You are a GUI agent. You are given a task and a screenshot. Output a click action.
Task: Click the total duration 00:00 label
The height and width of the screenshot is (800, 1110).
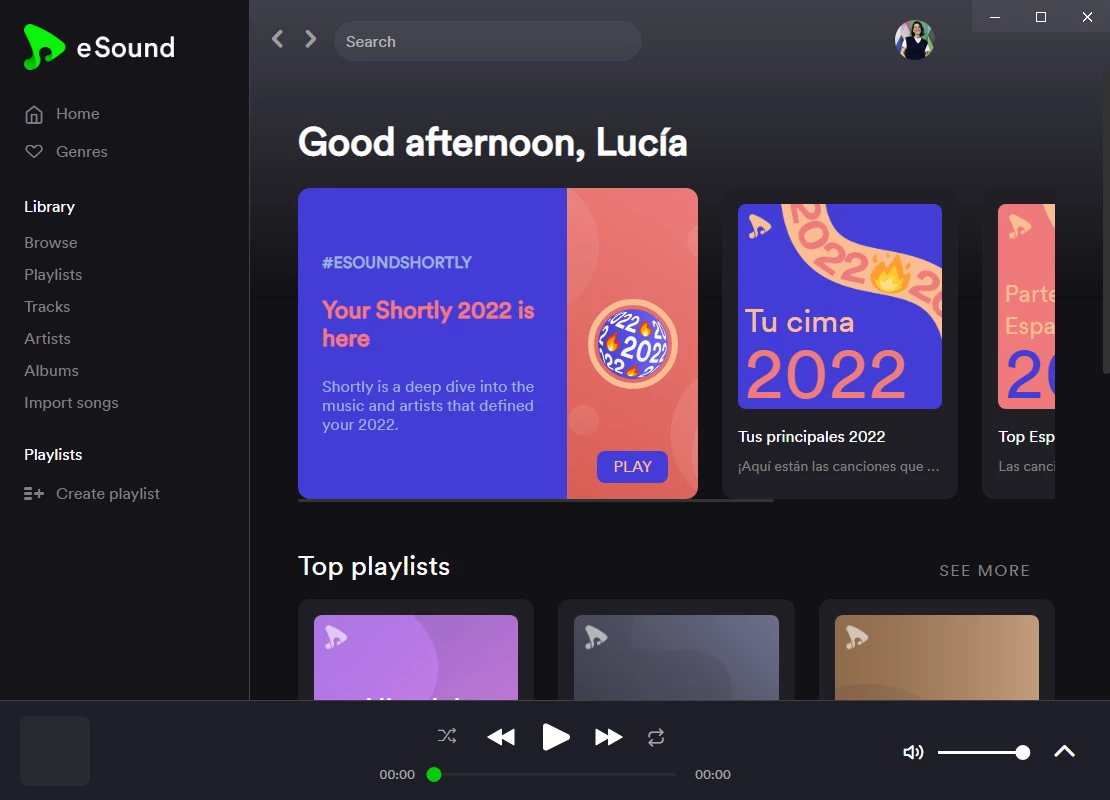click(x=713, y=775)
